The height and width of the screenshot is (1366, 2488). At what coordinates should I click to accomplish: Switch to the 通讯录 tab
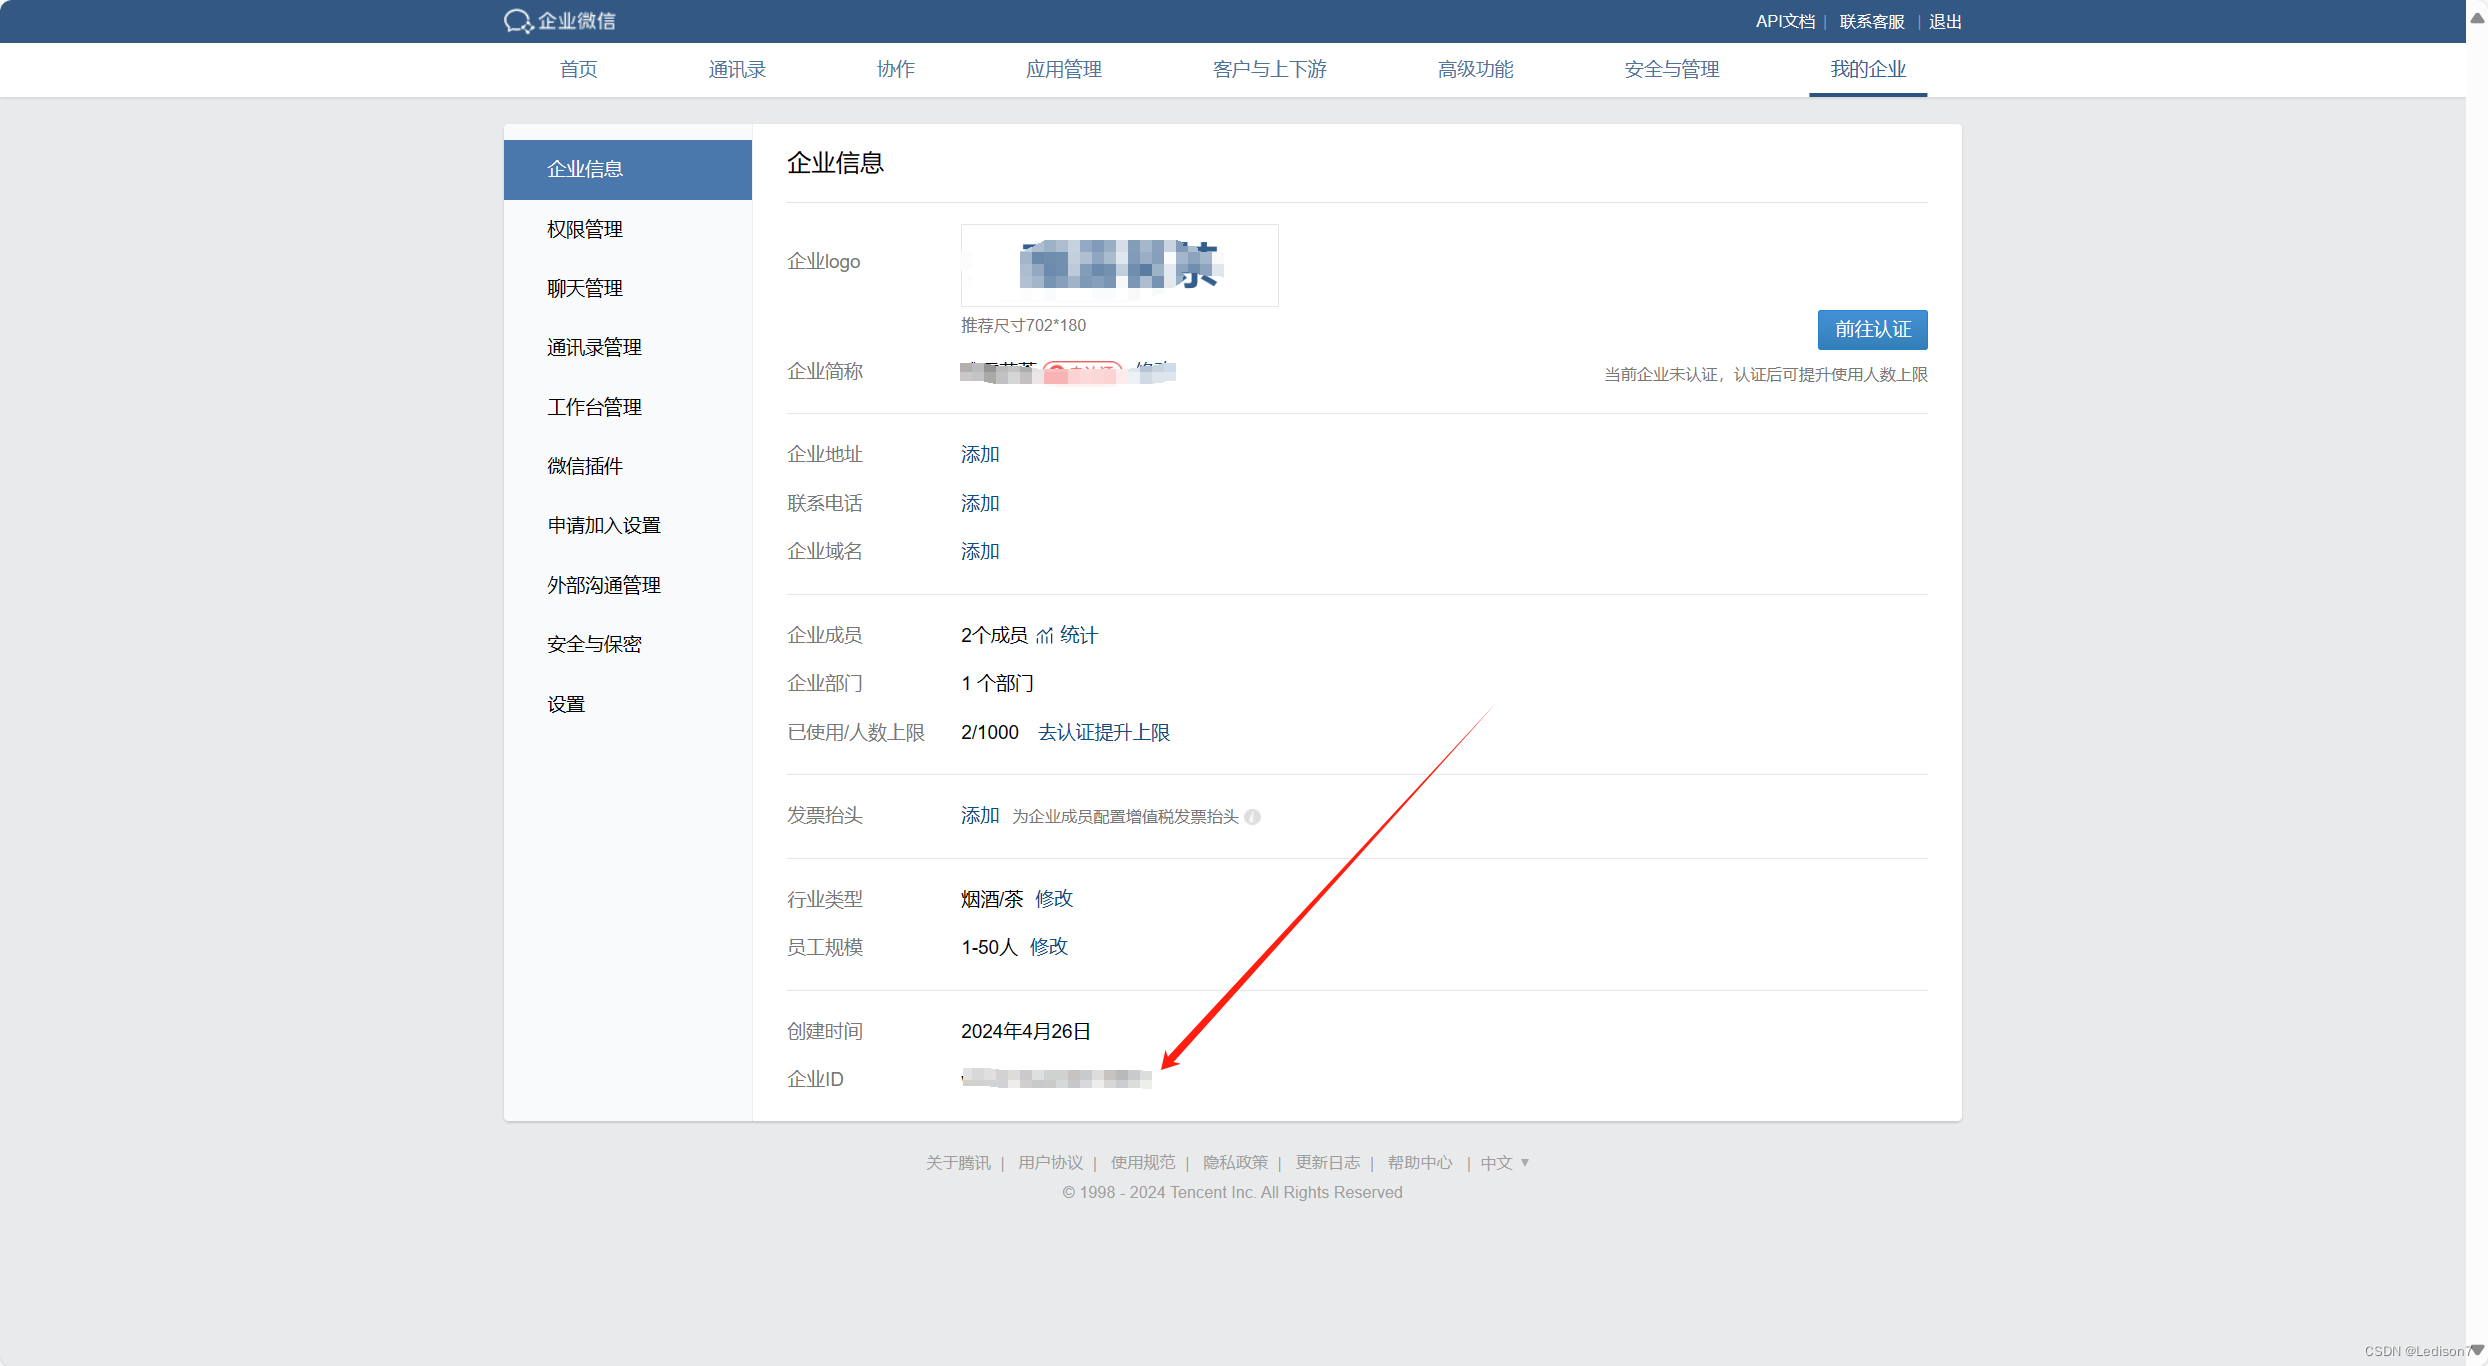click(737, 69)
